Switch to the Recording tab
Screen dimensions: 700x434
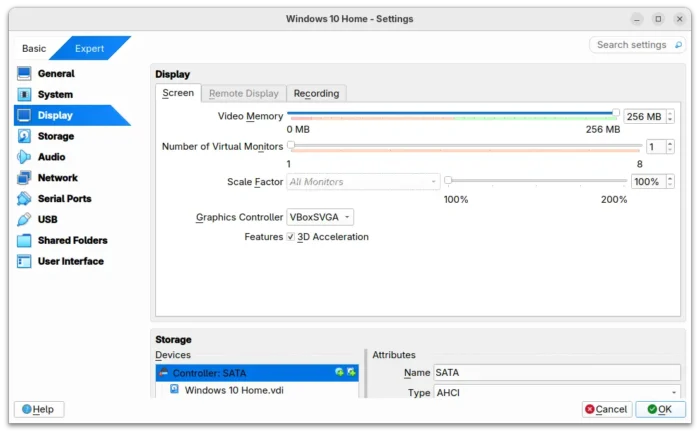tap(316, 93)
